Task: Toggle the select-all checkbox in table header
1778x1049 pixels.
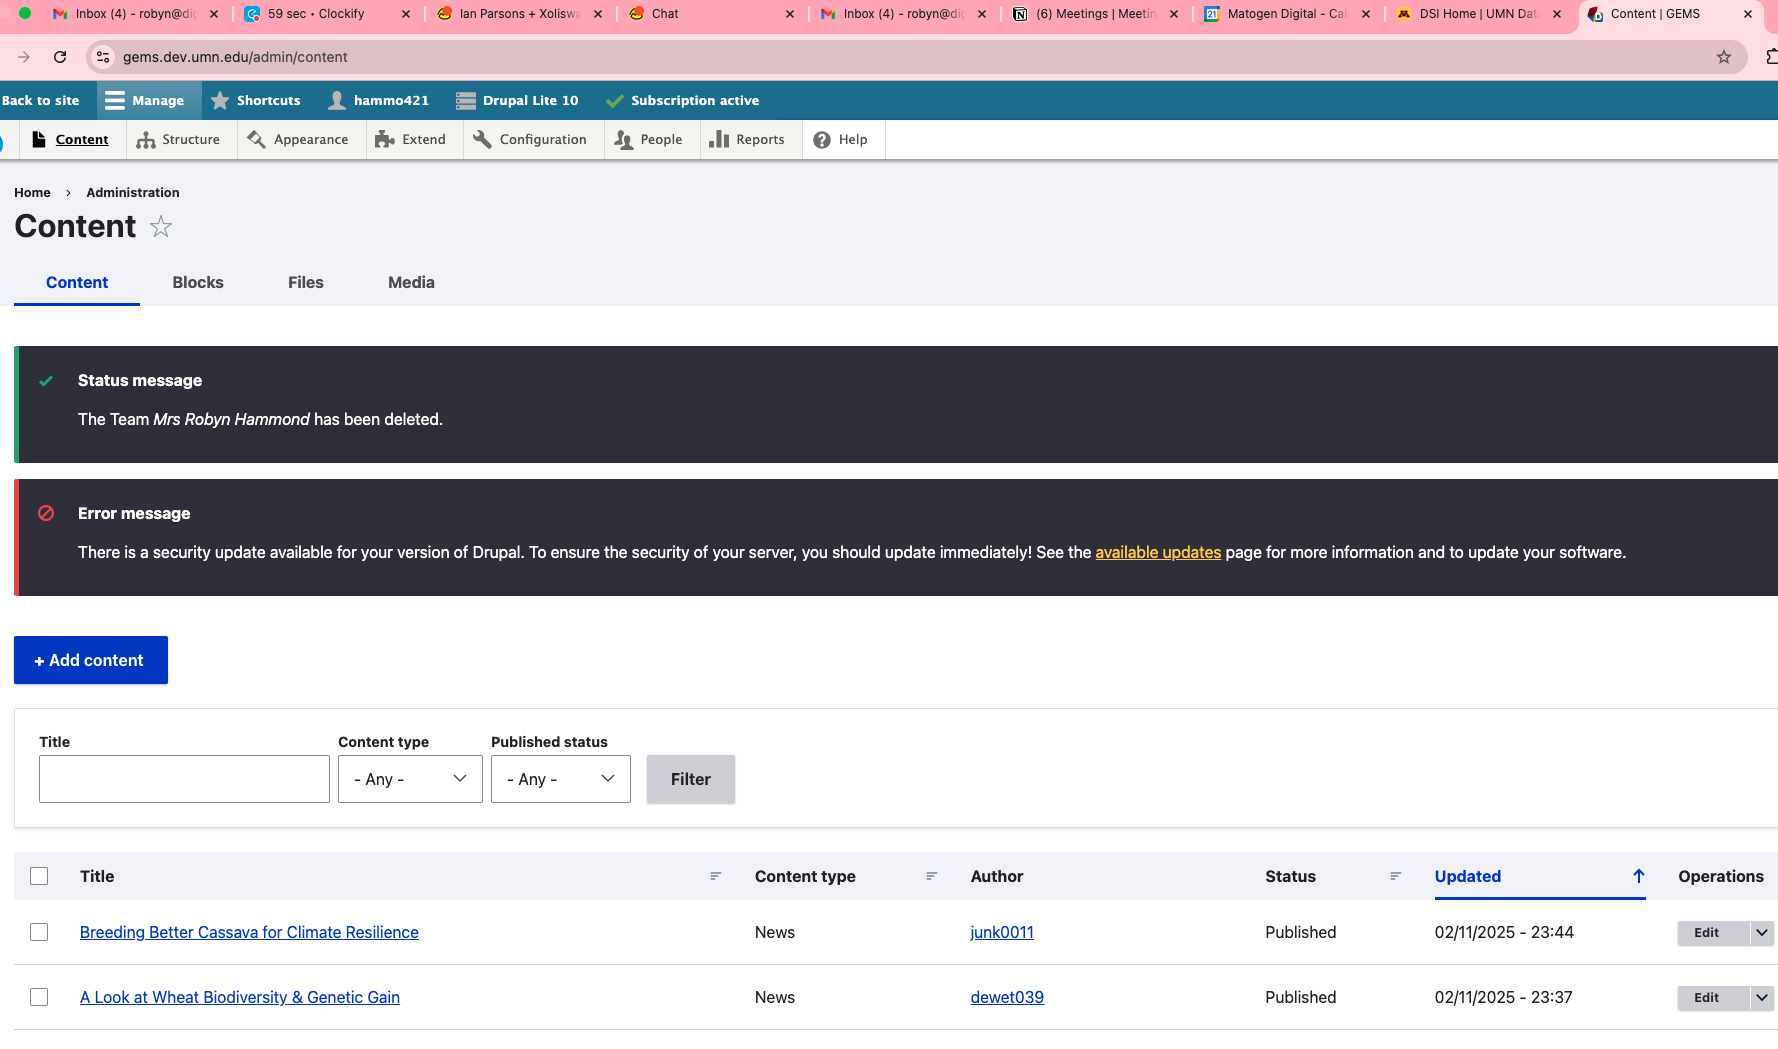Action: [x=39, y=876]
